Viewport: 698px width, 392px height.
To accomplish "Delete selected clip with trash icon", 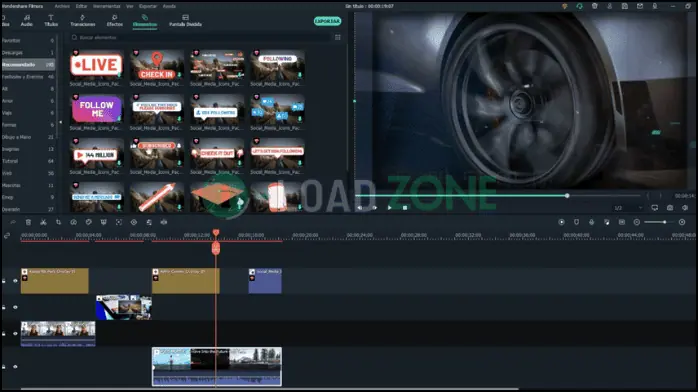I will [28, 222].
